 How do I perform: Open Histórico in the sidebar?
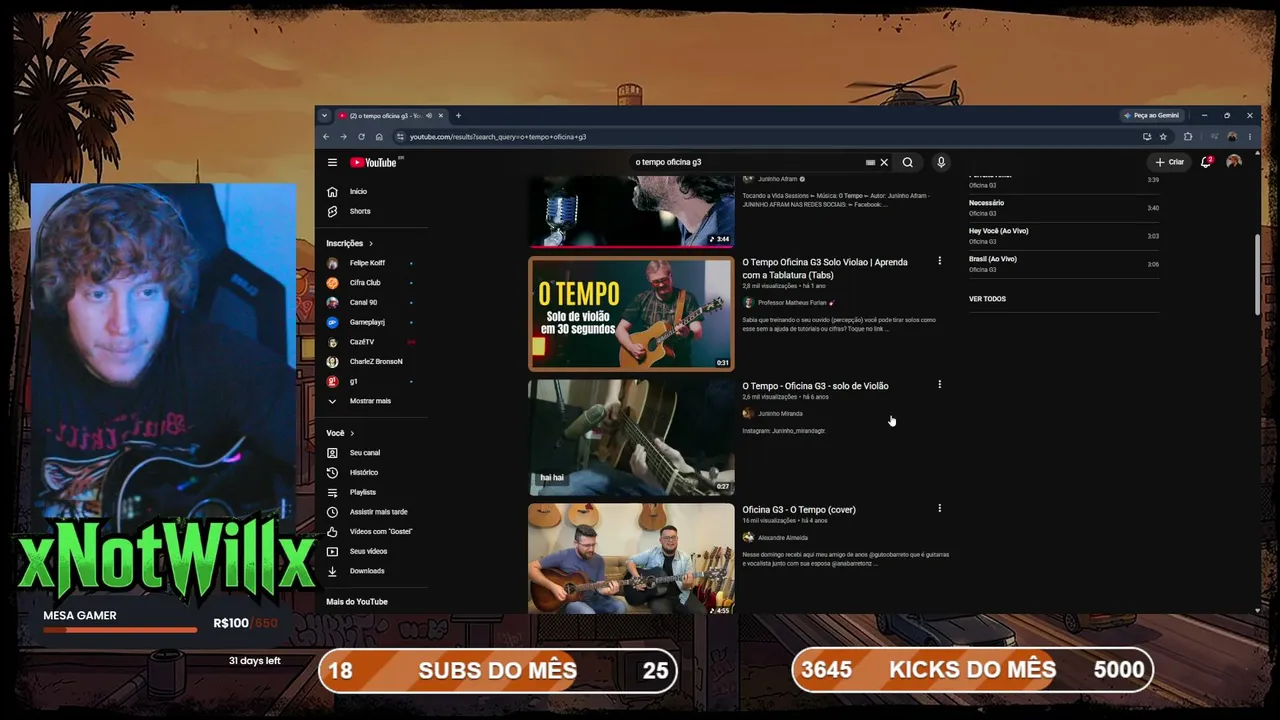point(364,472)
